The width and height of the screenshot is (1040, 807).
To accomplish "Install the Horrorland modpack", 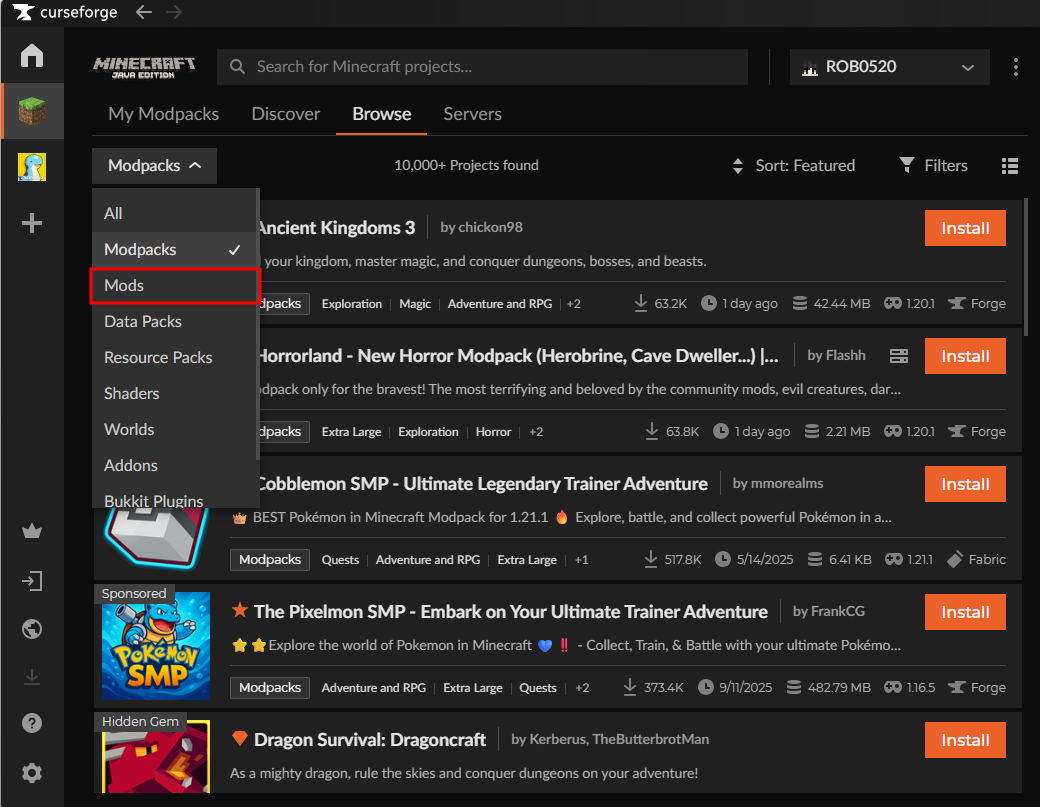I will pos(965,356).
